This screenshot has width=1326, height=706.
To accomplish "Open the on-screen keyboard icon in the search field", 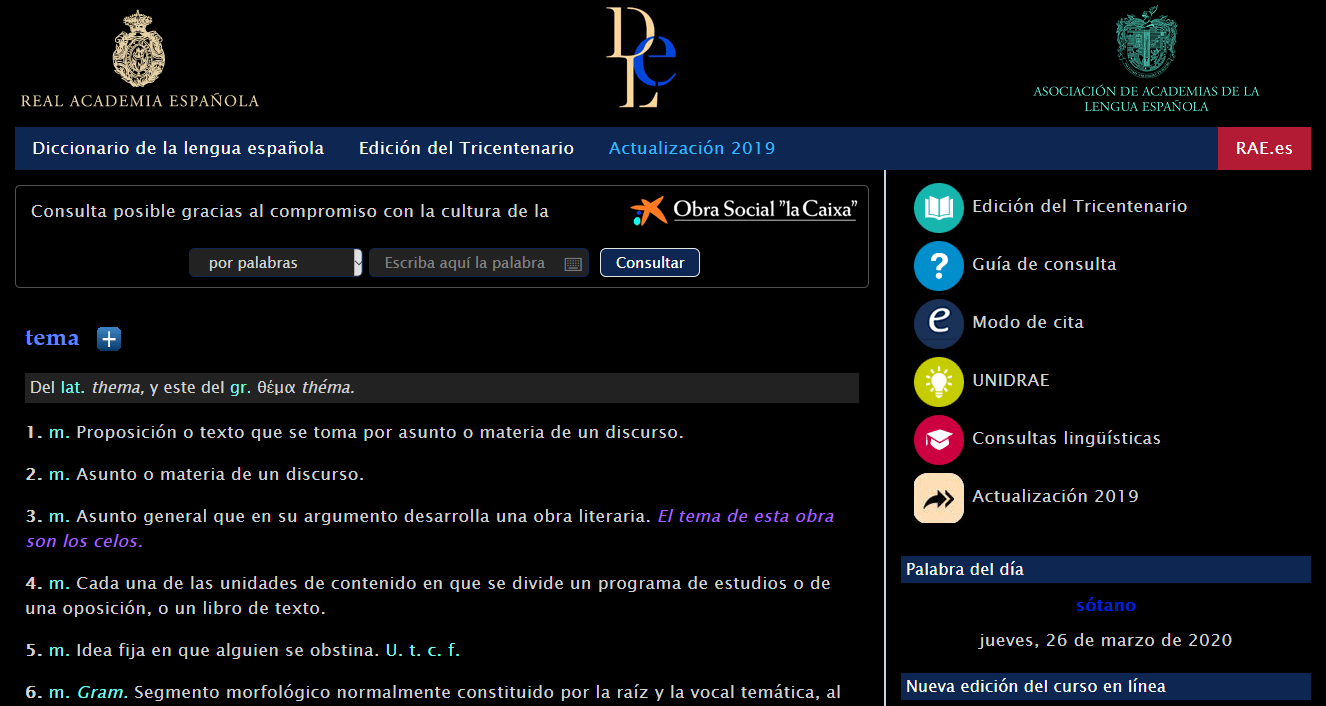I will (573, 264).
